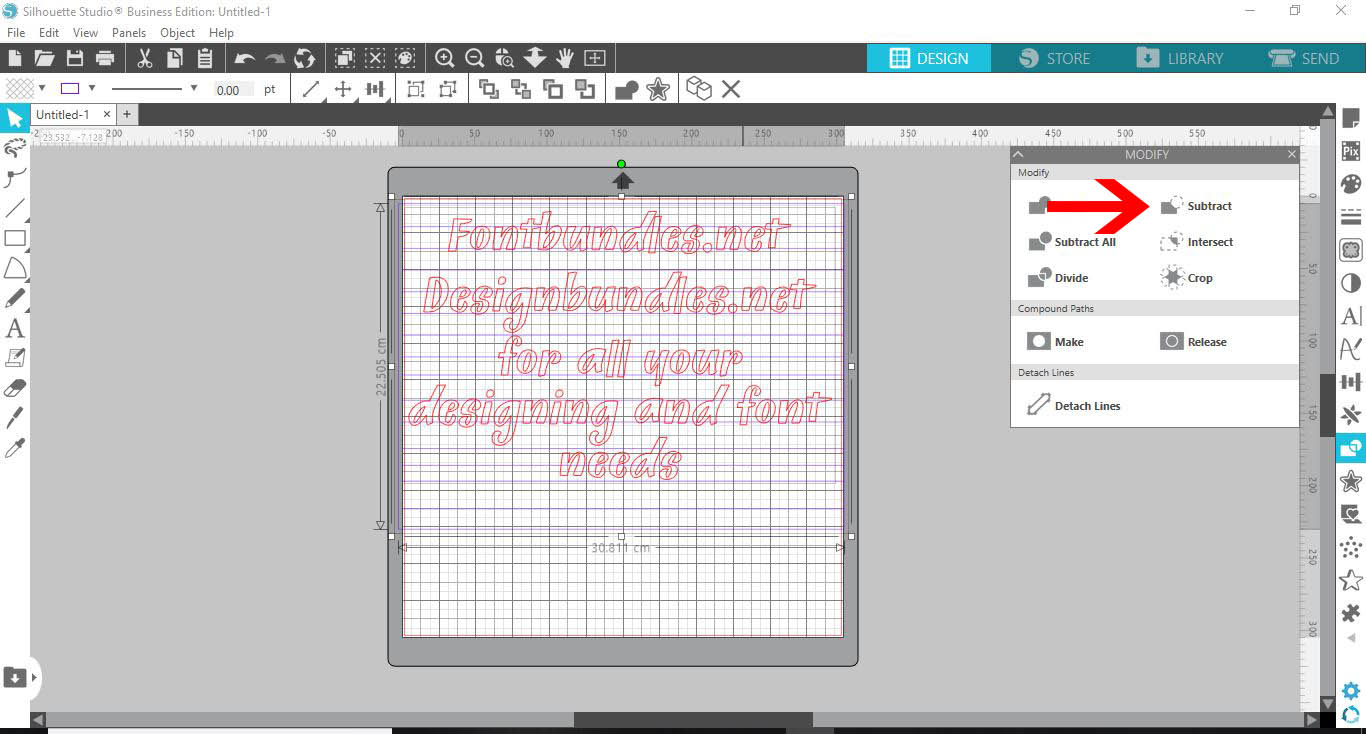Click the crosshatch fill pattern swatch
This screenshot has width=1366, height=734.
pos(20,88)
